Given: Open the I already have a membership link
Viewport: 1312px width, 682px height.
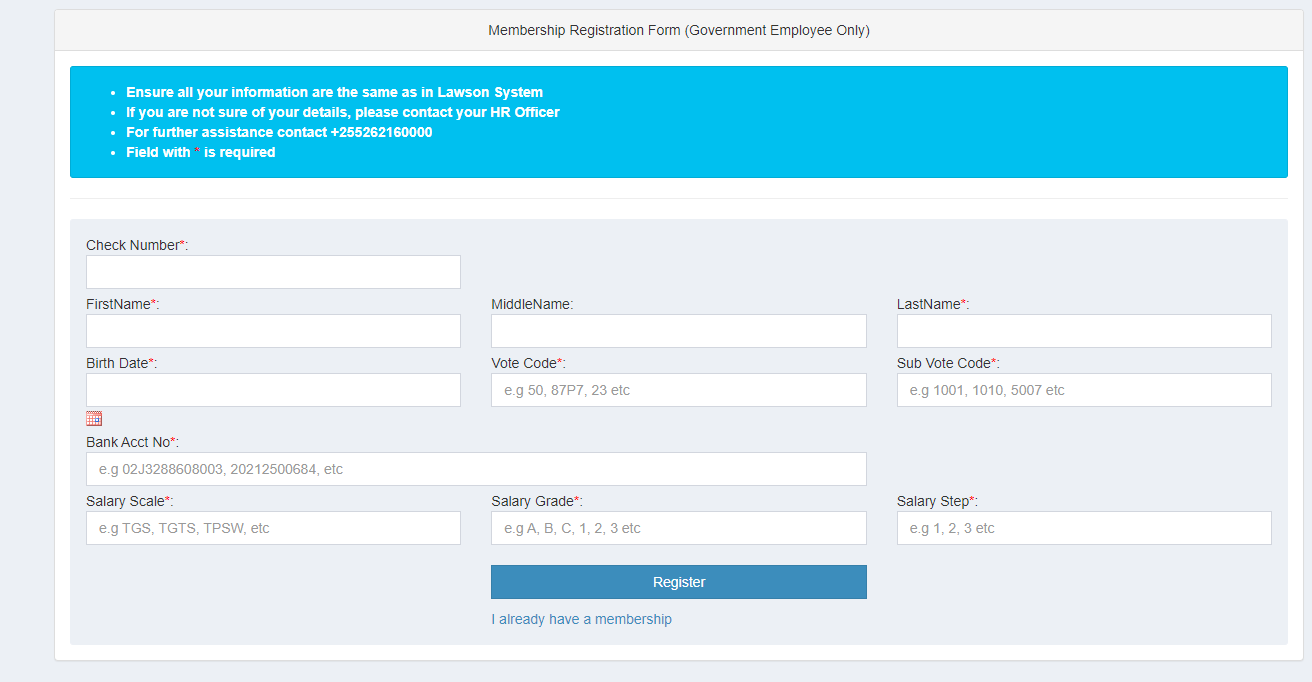Looking at the screenshot, I should (x=582, y=618).
